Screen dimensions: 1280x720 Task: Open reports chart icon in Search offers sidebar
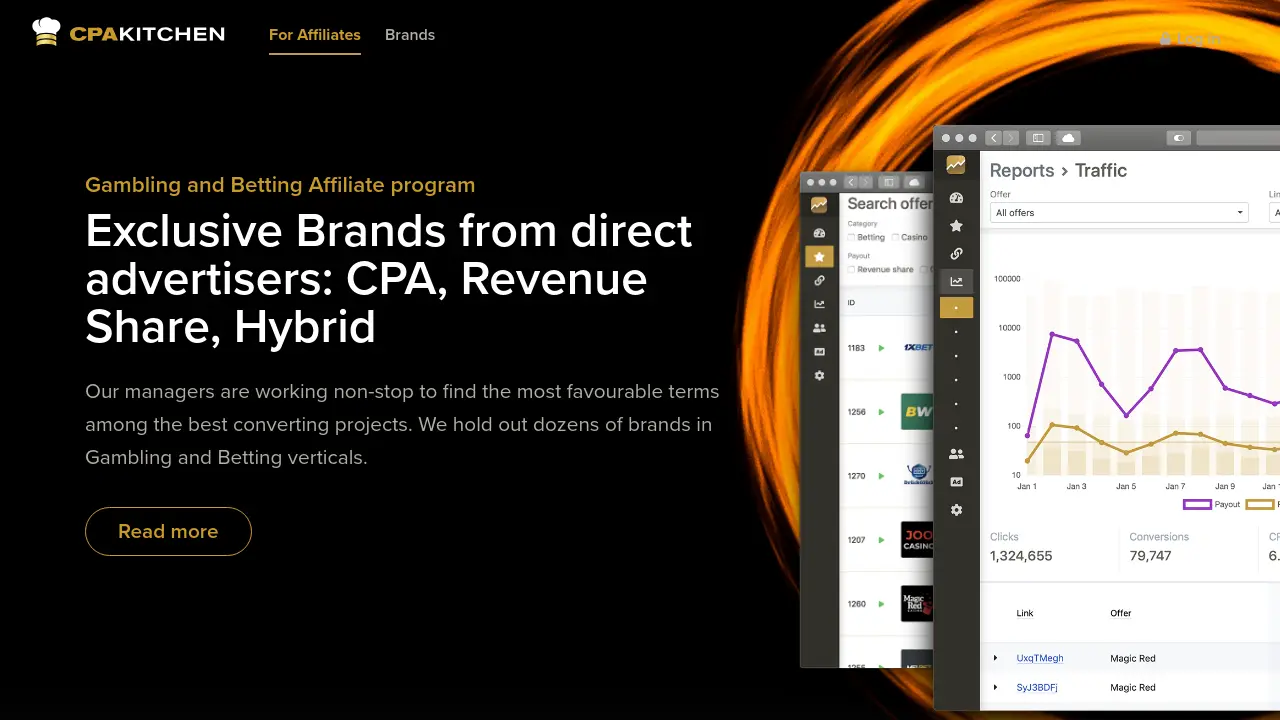pos(819,304)
